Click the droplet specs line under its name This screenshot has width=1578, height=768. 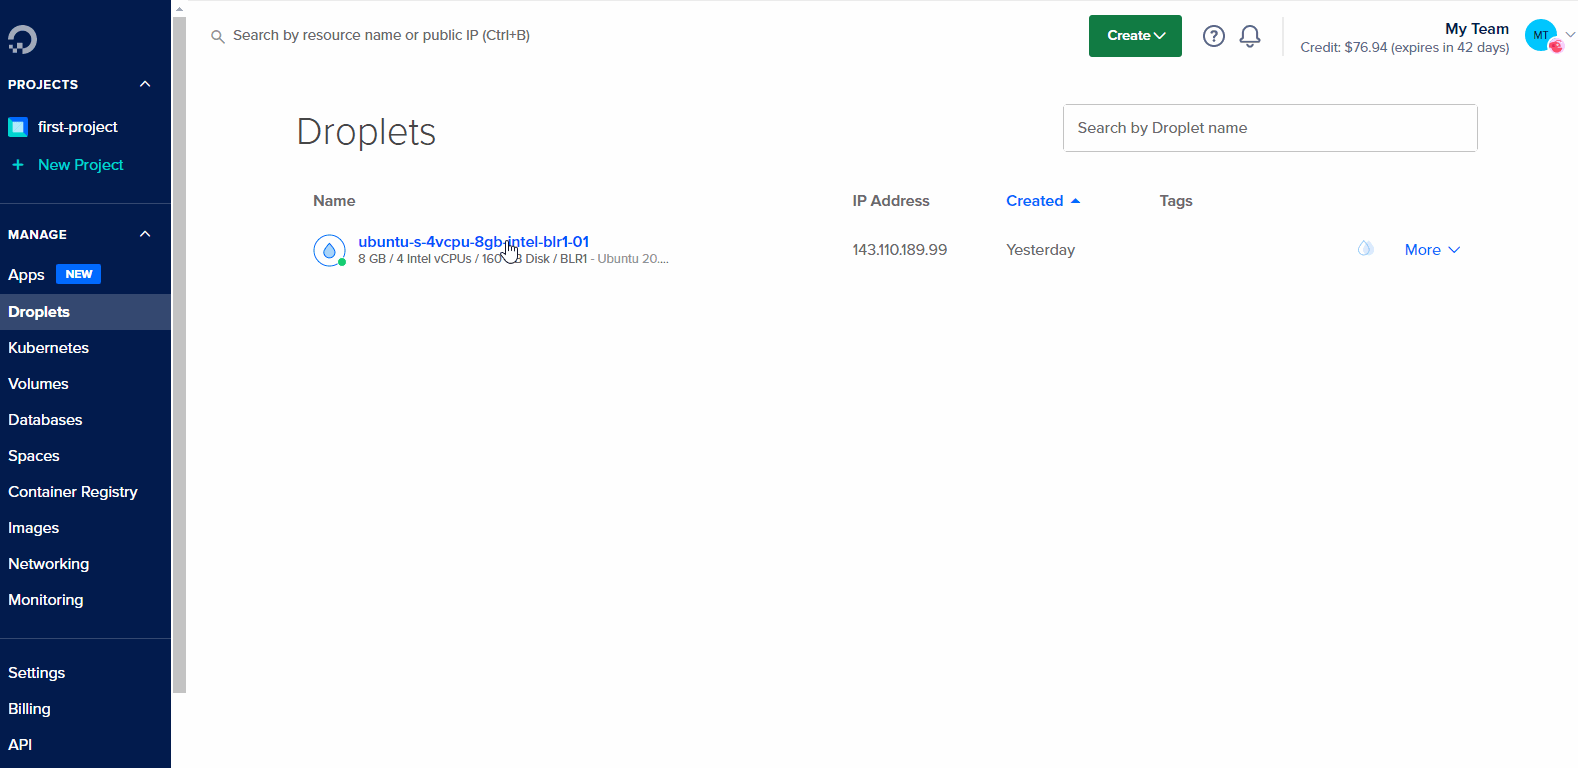pyautogui.click(x=513, y=259)
